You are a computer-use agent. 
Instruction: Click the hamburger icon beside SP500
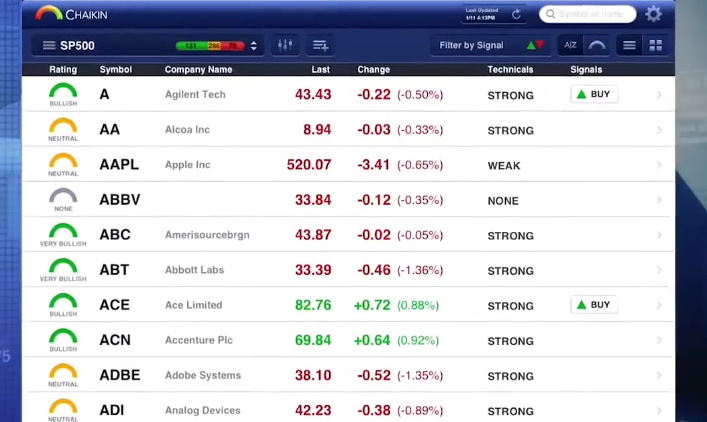click(48, 46)
